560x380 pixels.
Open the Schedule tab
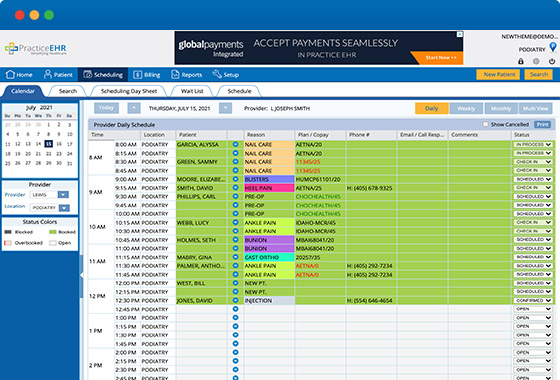click(239, 91)
